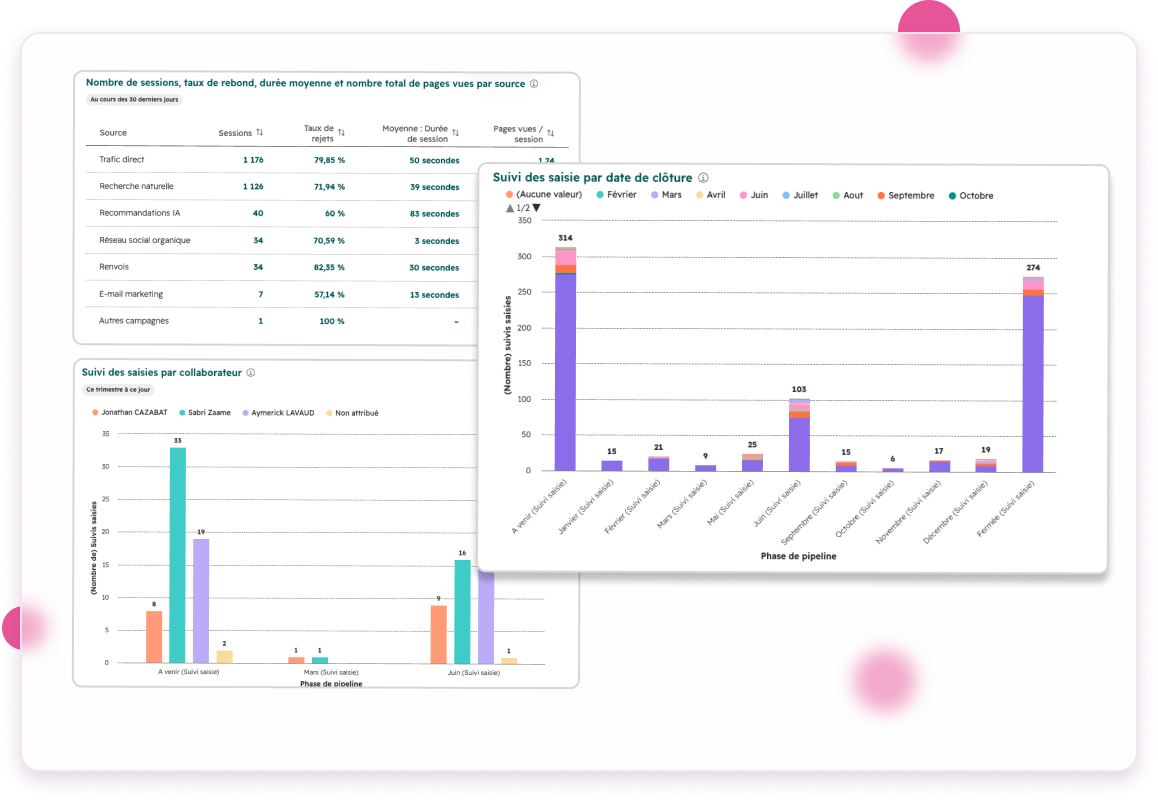This screenshot has height=800, width=1158.
Task: Click sessions value 1 176
Action: pyautogui.click(x=253, y=160)
